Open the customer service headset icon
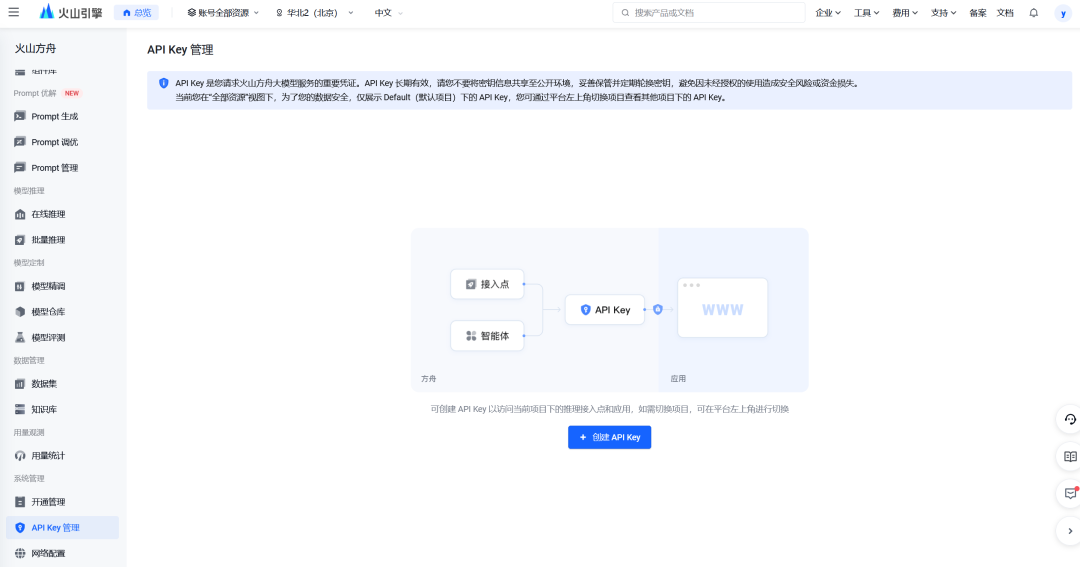 [1070, 420]
